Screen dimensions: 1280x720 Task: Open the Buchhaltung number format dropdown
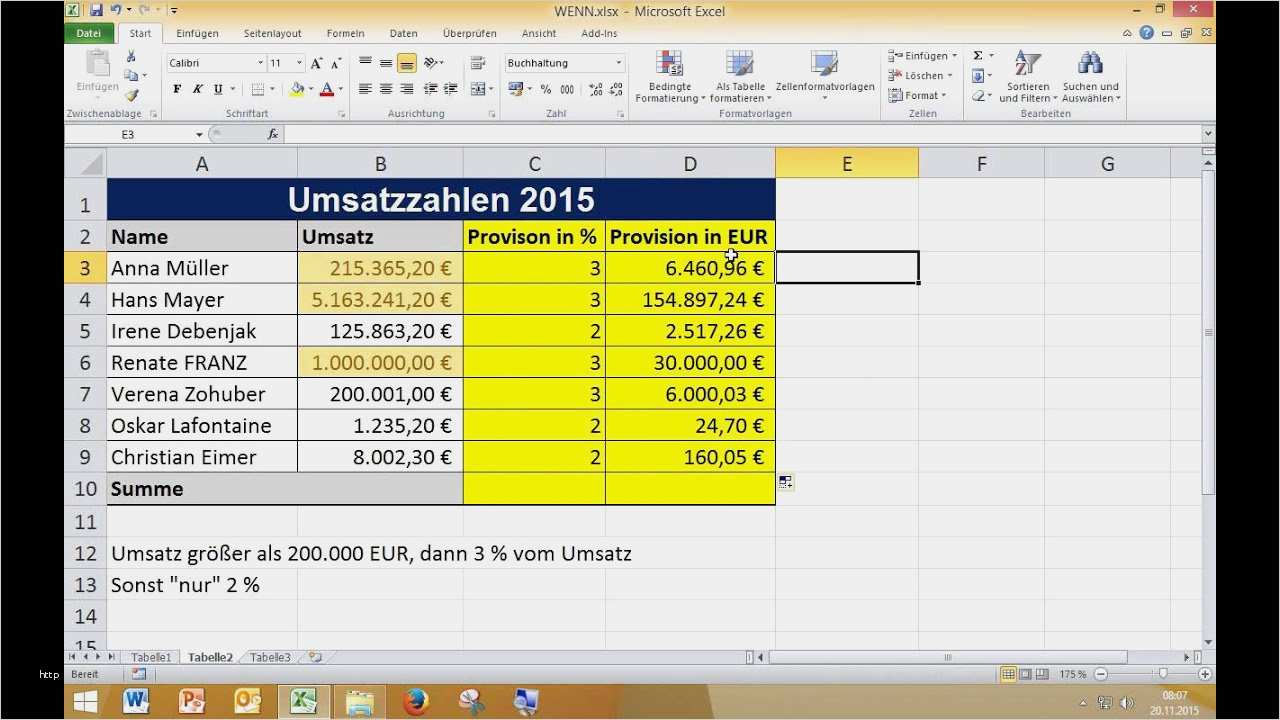618,63
